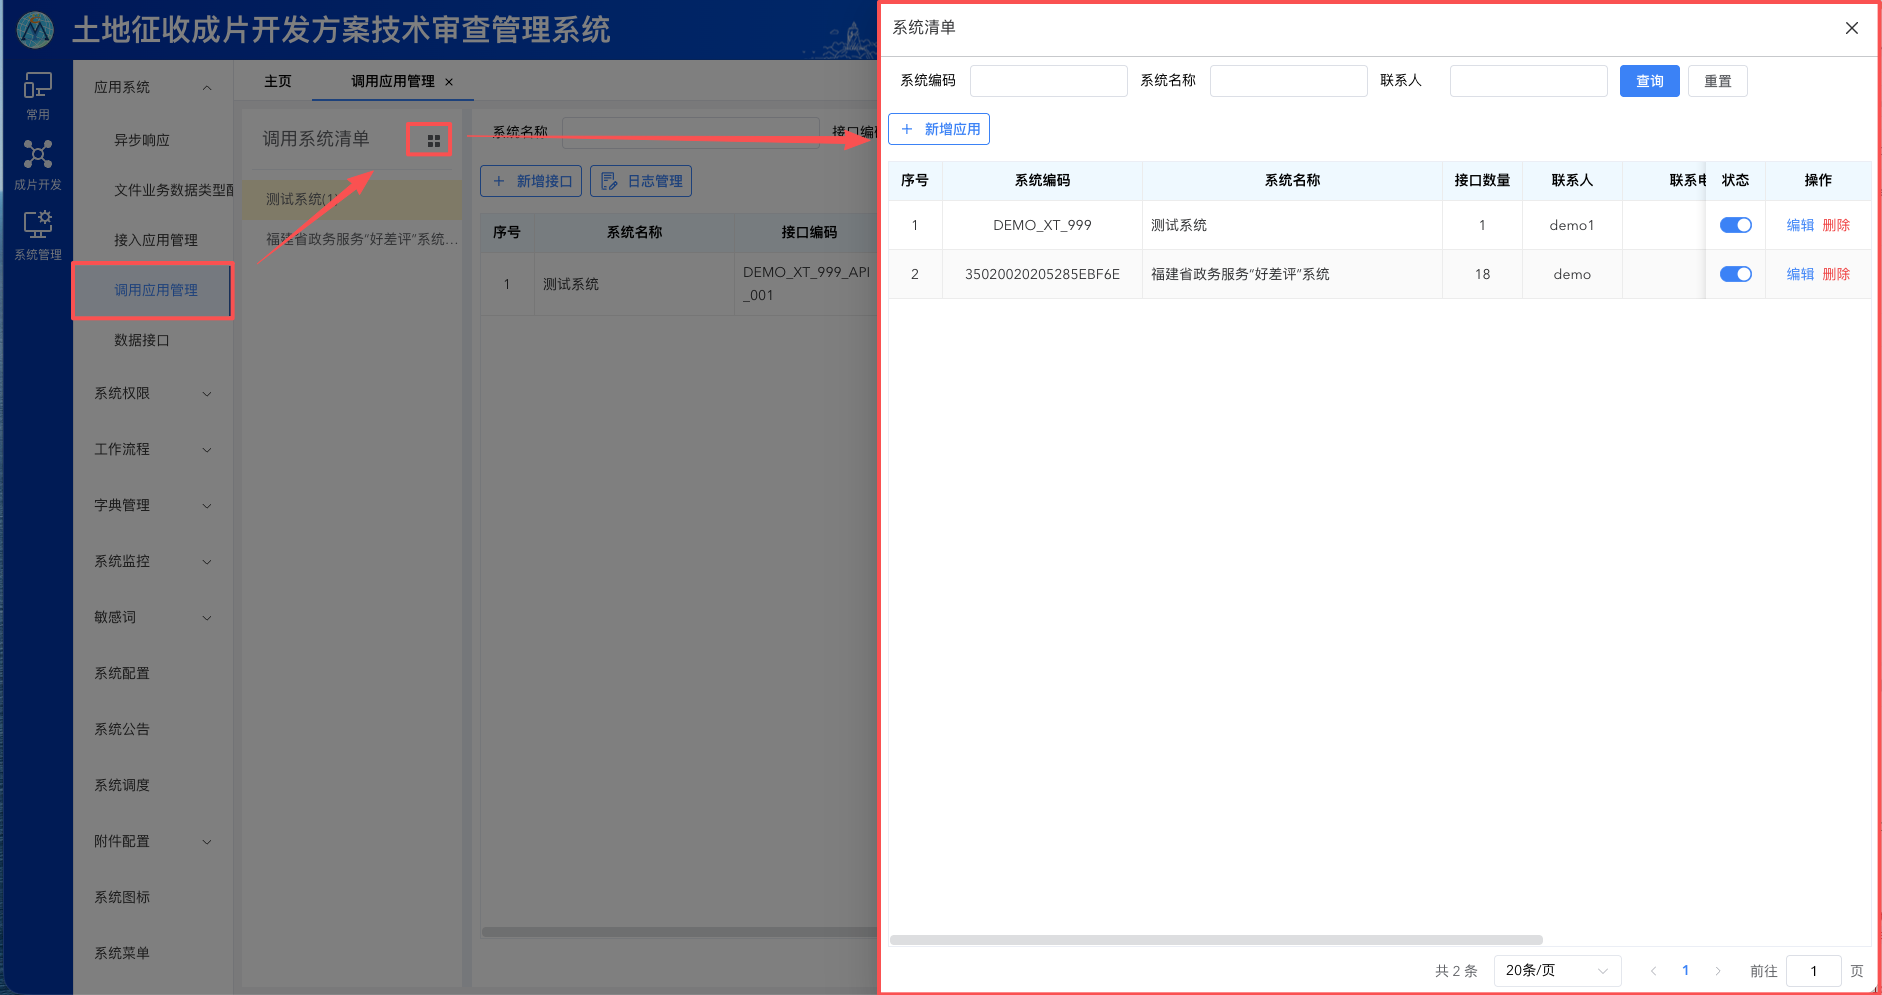
Task: Click the grid icon beside 调用系统清单
Action: (x=430, y=140)
